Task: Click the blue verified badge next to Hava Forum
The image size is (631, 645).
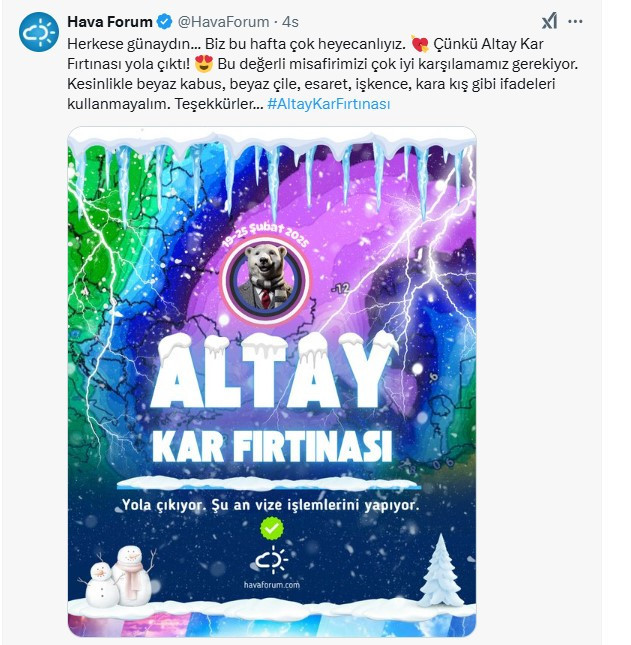Action: point(165,21)
